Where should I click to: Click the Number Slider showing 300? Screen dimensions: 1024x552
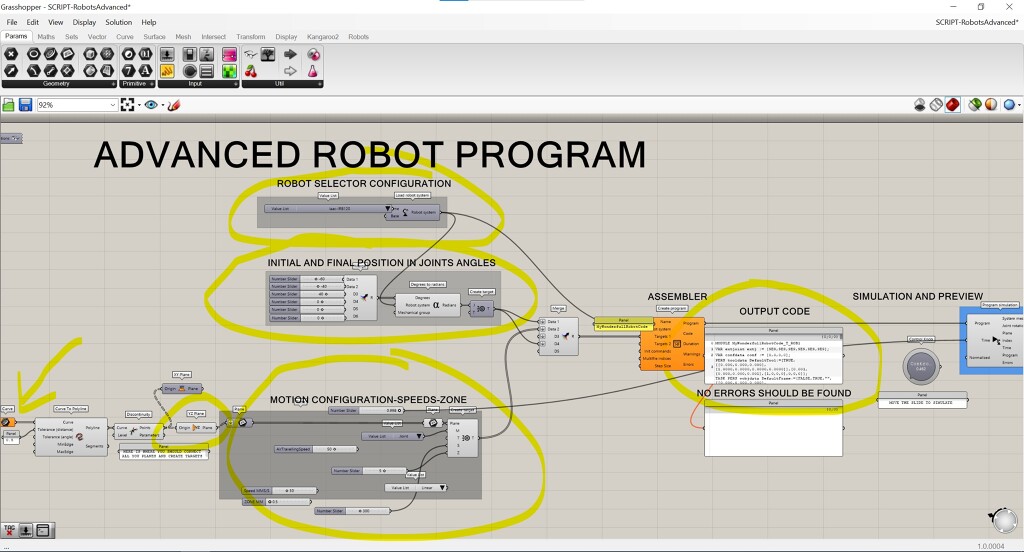click(x=353, y=511)
